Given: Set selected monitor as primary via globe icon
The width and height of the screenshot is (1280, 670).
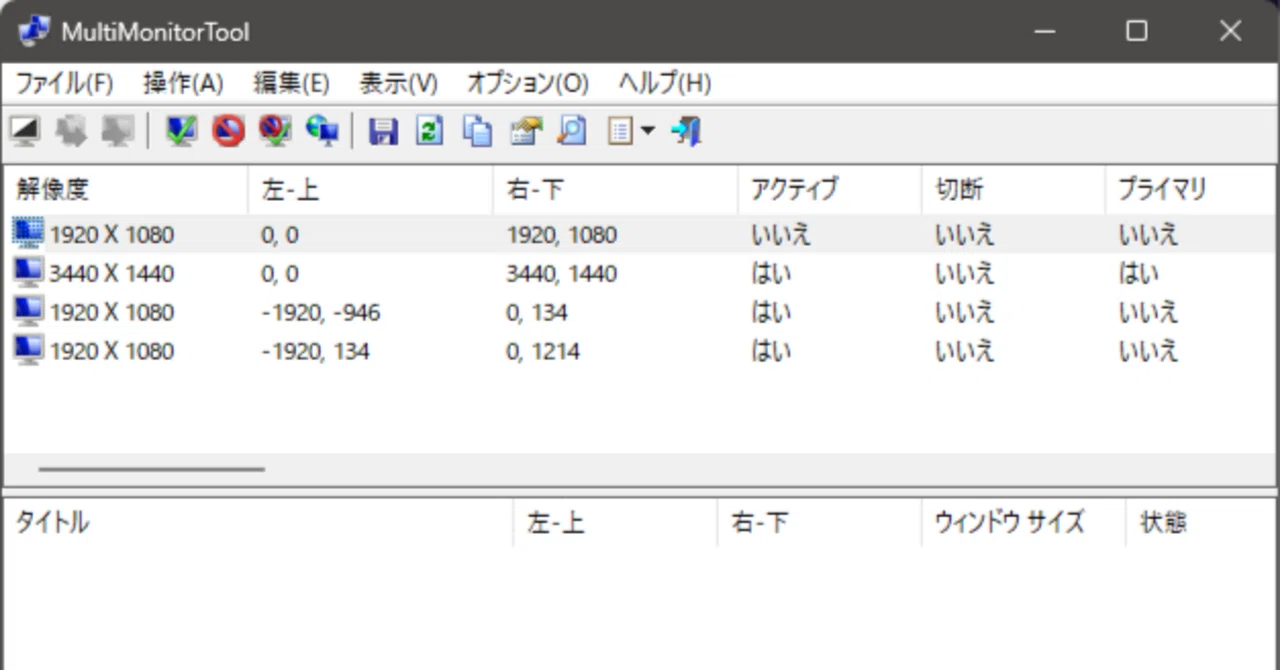Looking at the screenshot, I should (322, 131).
